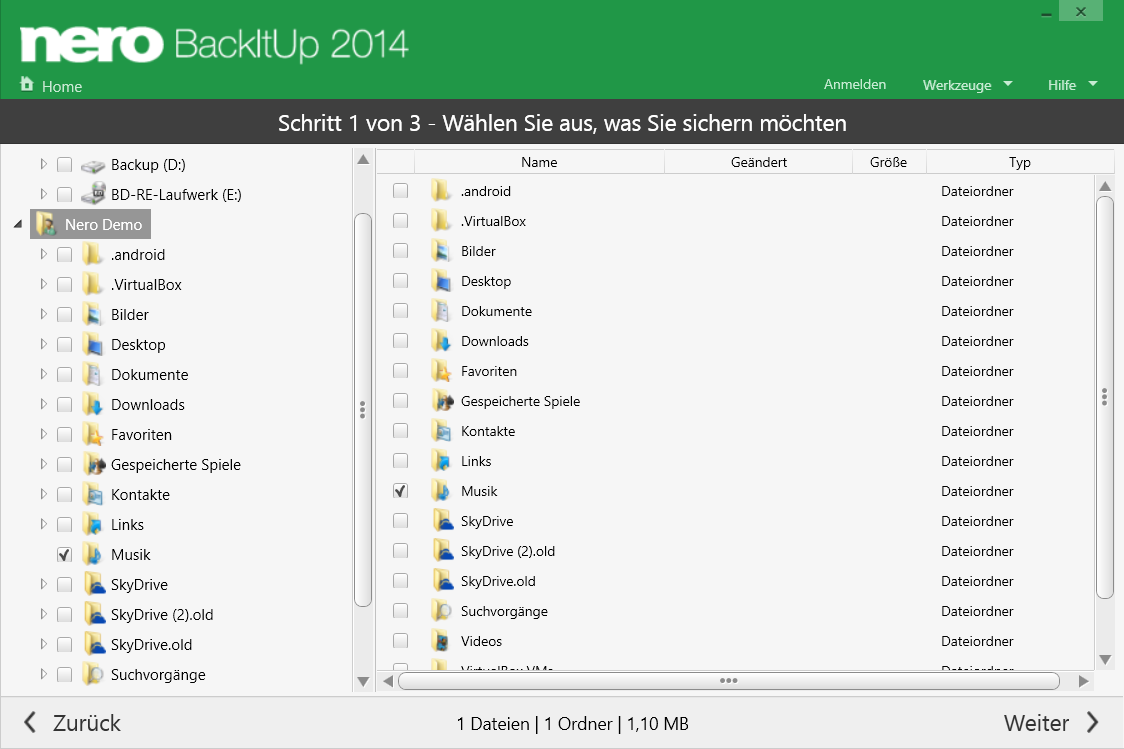Check the Desktop checkbox in the tree
Viewport: 1124px width, 749px height.
point(65,344)
